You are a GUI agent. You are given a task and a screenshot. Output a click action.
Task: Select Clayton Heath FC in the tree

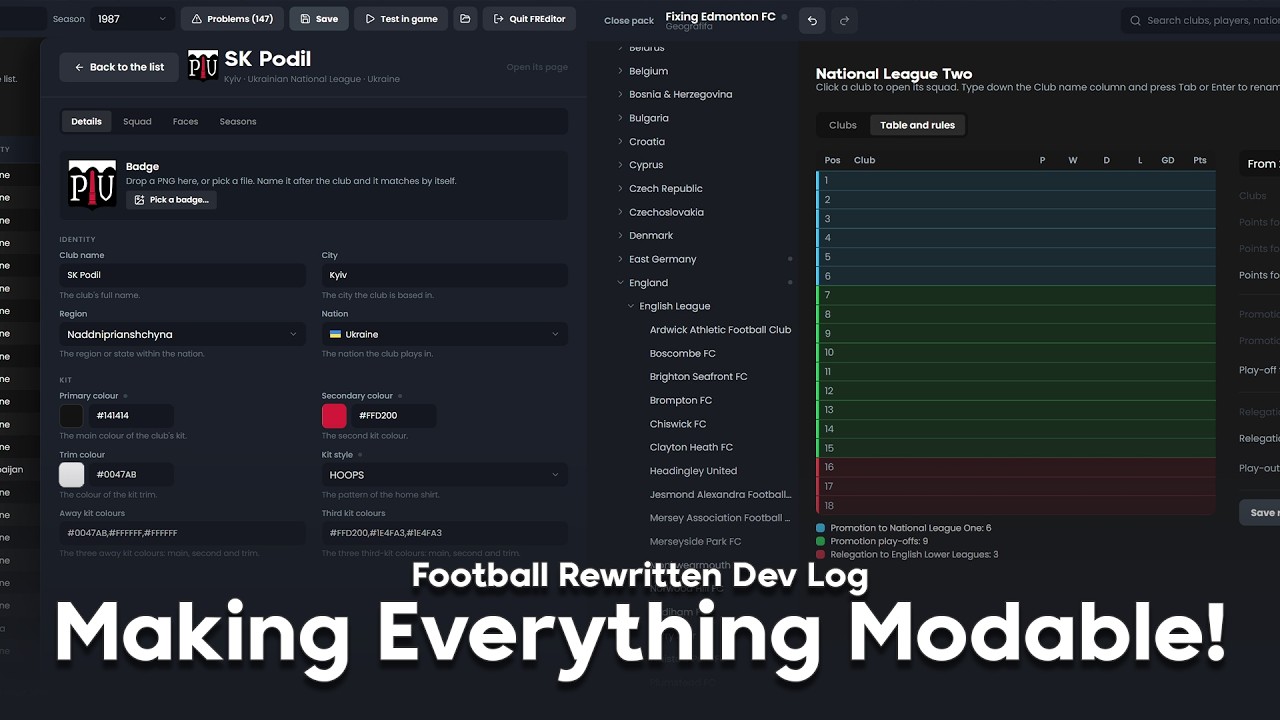[x=691, y=447]
